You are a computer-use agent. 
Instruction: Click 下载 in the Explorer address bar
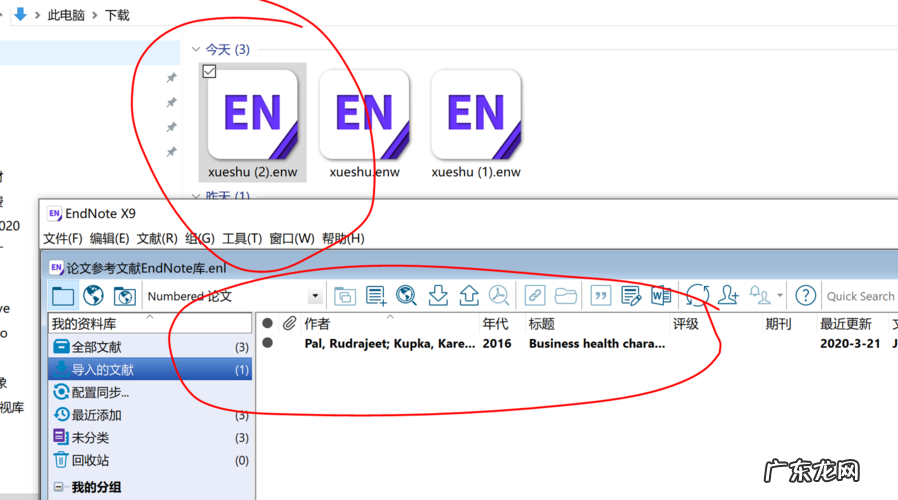tap(117, 15)
